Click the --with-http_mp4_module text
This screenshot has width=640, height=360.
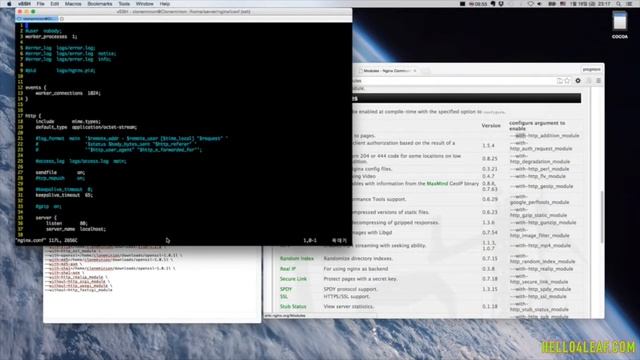pos(540,245)
